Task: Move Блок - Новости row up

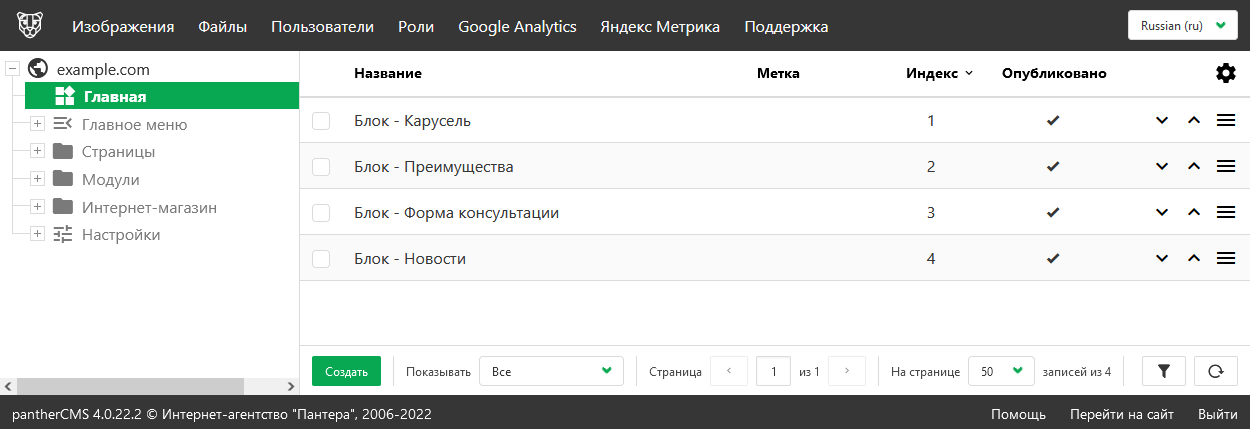Action: (x=1193, y=259)
